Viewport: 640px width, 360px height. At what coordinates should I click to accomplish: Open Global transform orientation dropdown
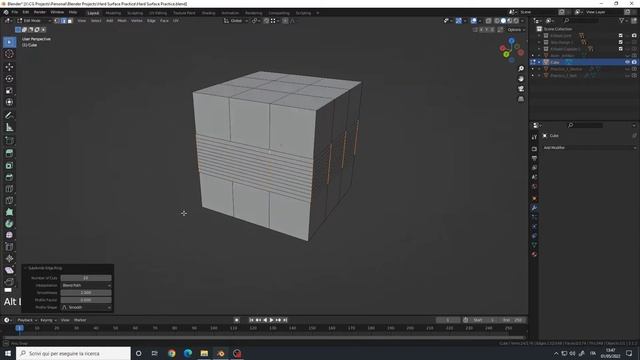point(236,20)
